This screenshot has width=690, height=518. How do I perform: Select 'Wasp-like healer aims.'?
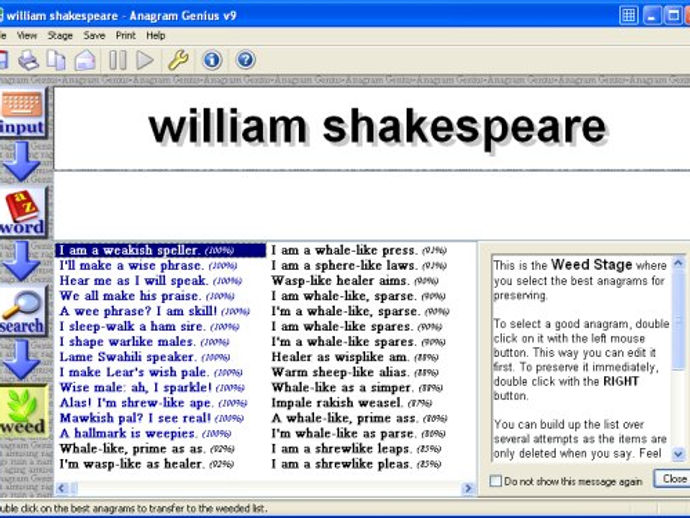pos(355,281)
